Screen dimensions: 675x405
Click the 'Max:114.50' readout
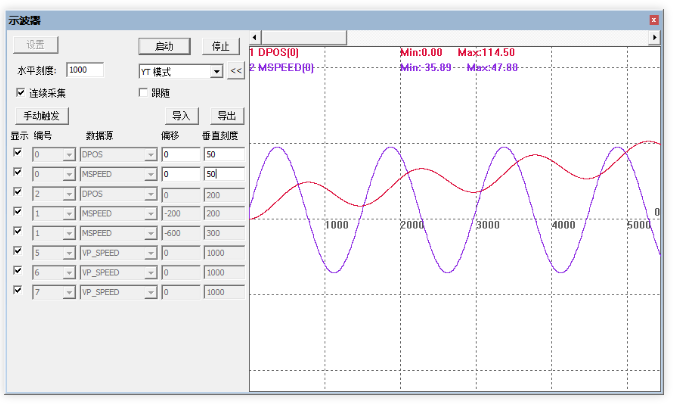point(486,53)
